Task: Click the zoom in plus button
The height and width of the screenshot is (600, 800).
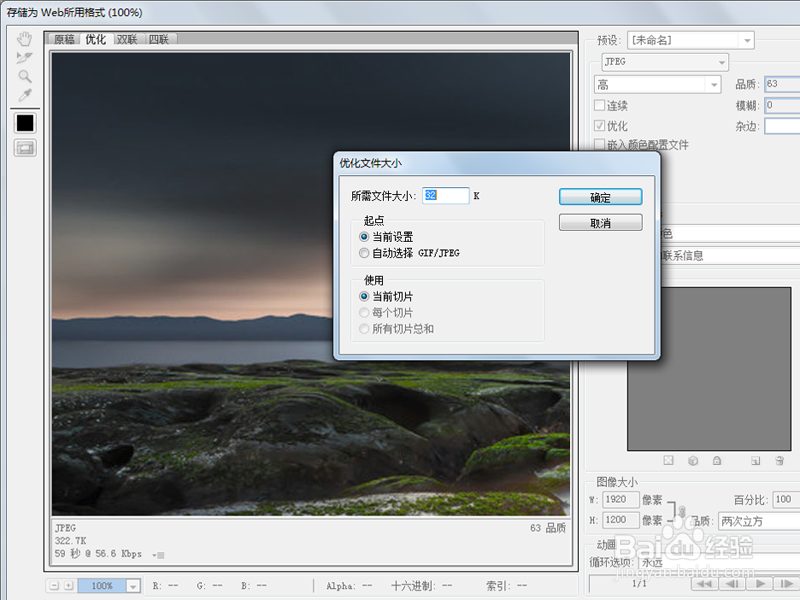Action: [69, 586]
